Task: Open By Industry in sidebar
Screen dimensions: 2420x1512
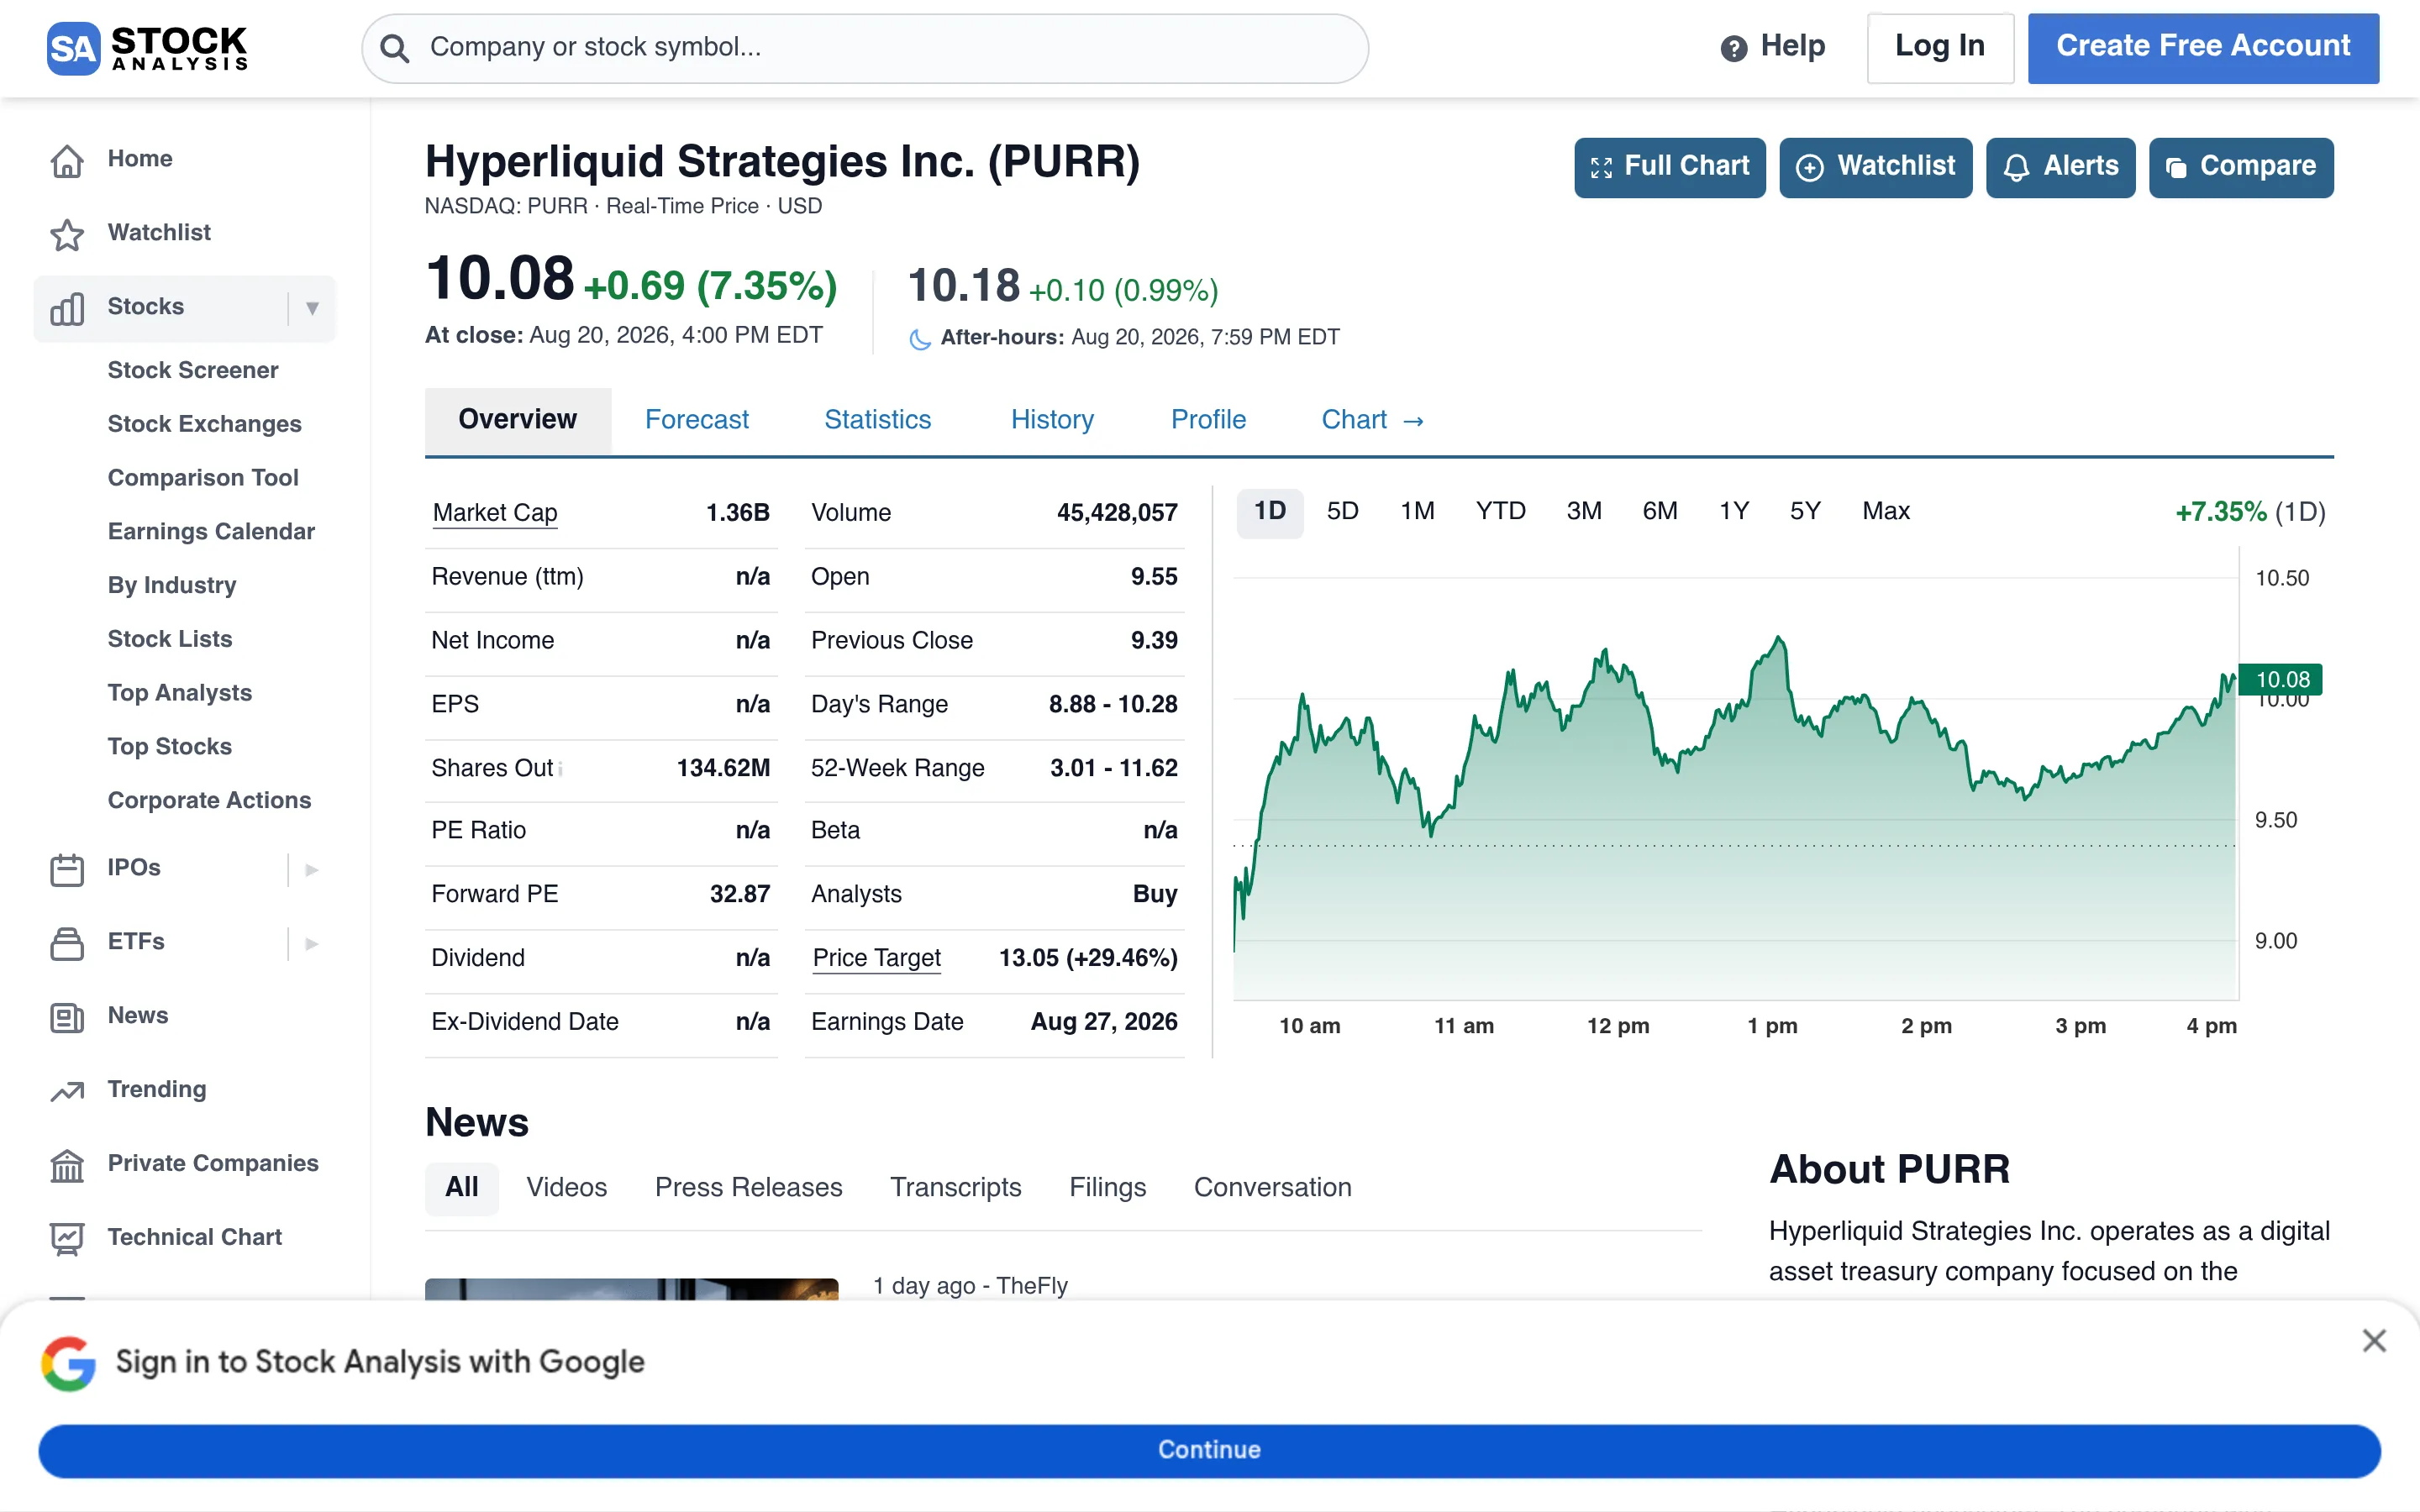Action: 172,586
